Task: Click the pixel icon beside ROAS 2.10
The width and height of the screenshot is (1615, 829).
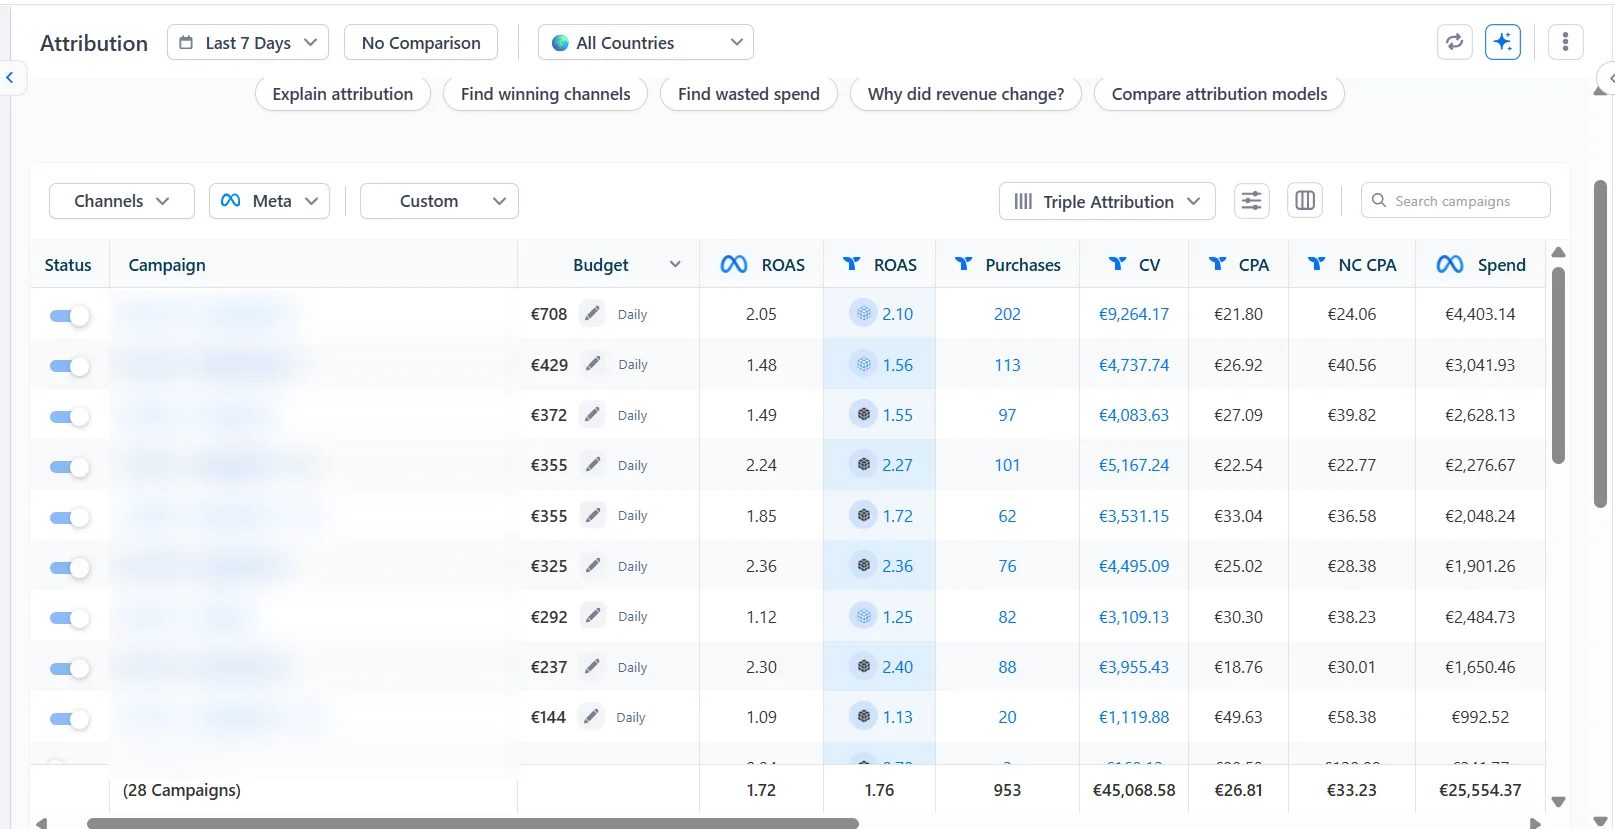Action: tap(863, 313)
